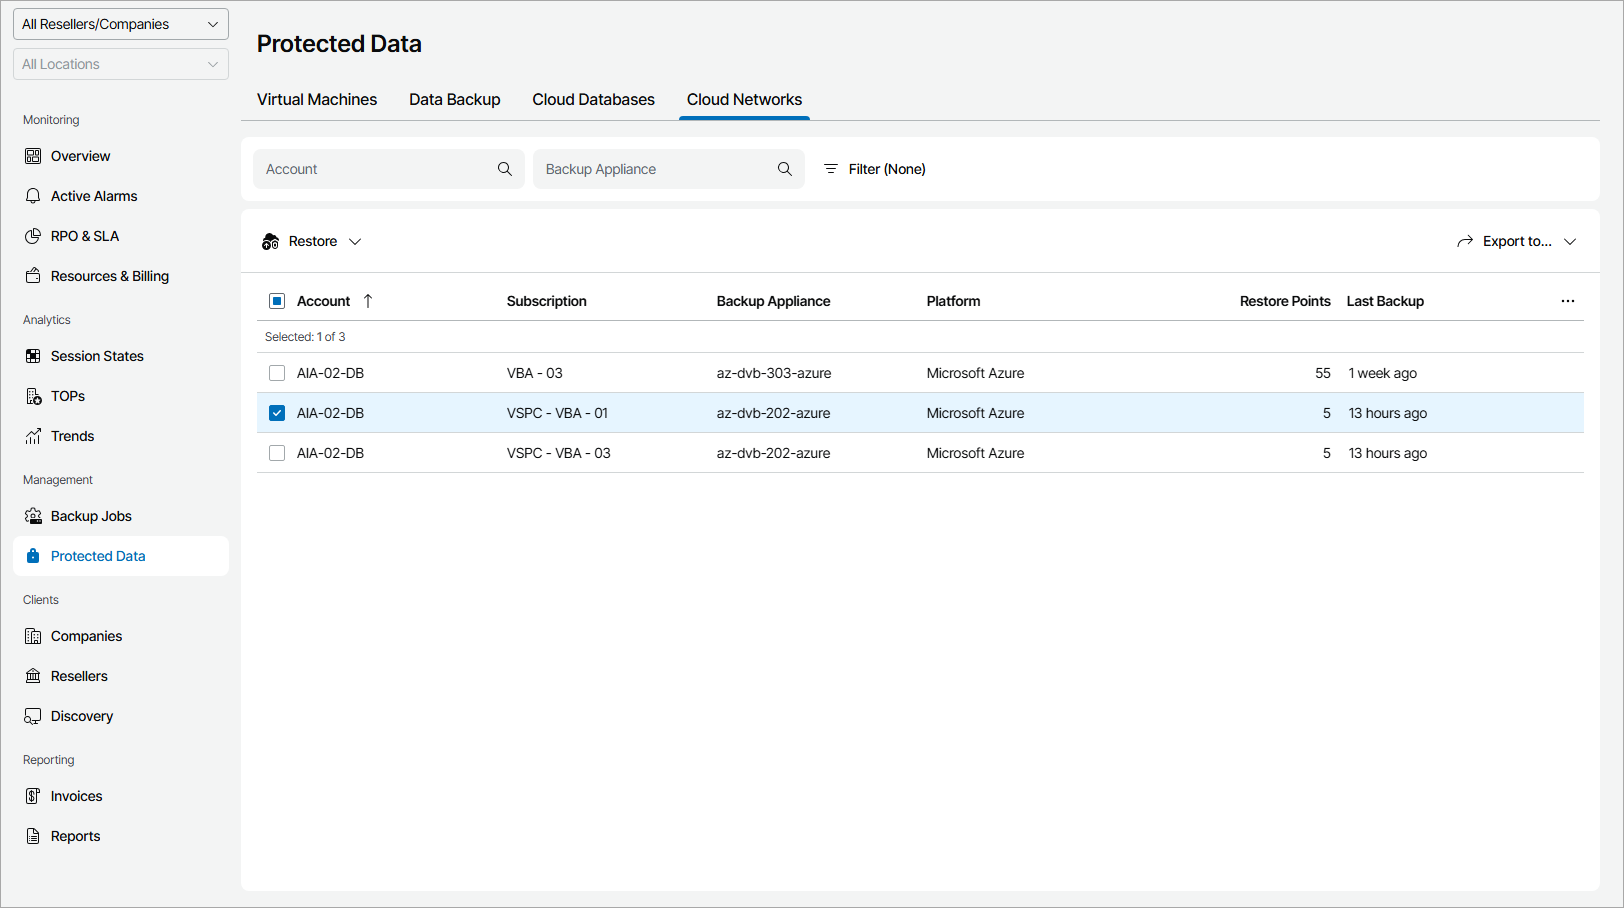1624x908 pixels.
Task: Uncheck the VSPC - VBA - 01 row checkbox
Action: [x=277, y=413]
